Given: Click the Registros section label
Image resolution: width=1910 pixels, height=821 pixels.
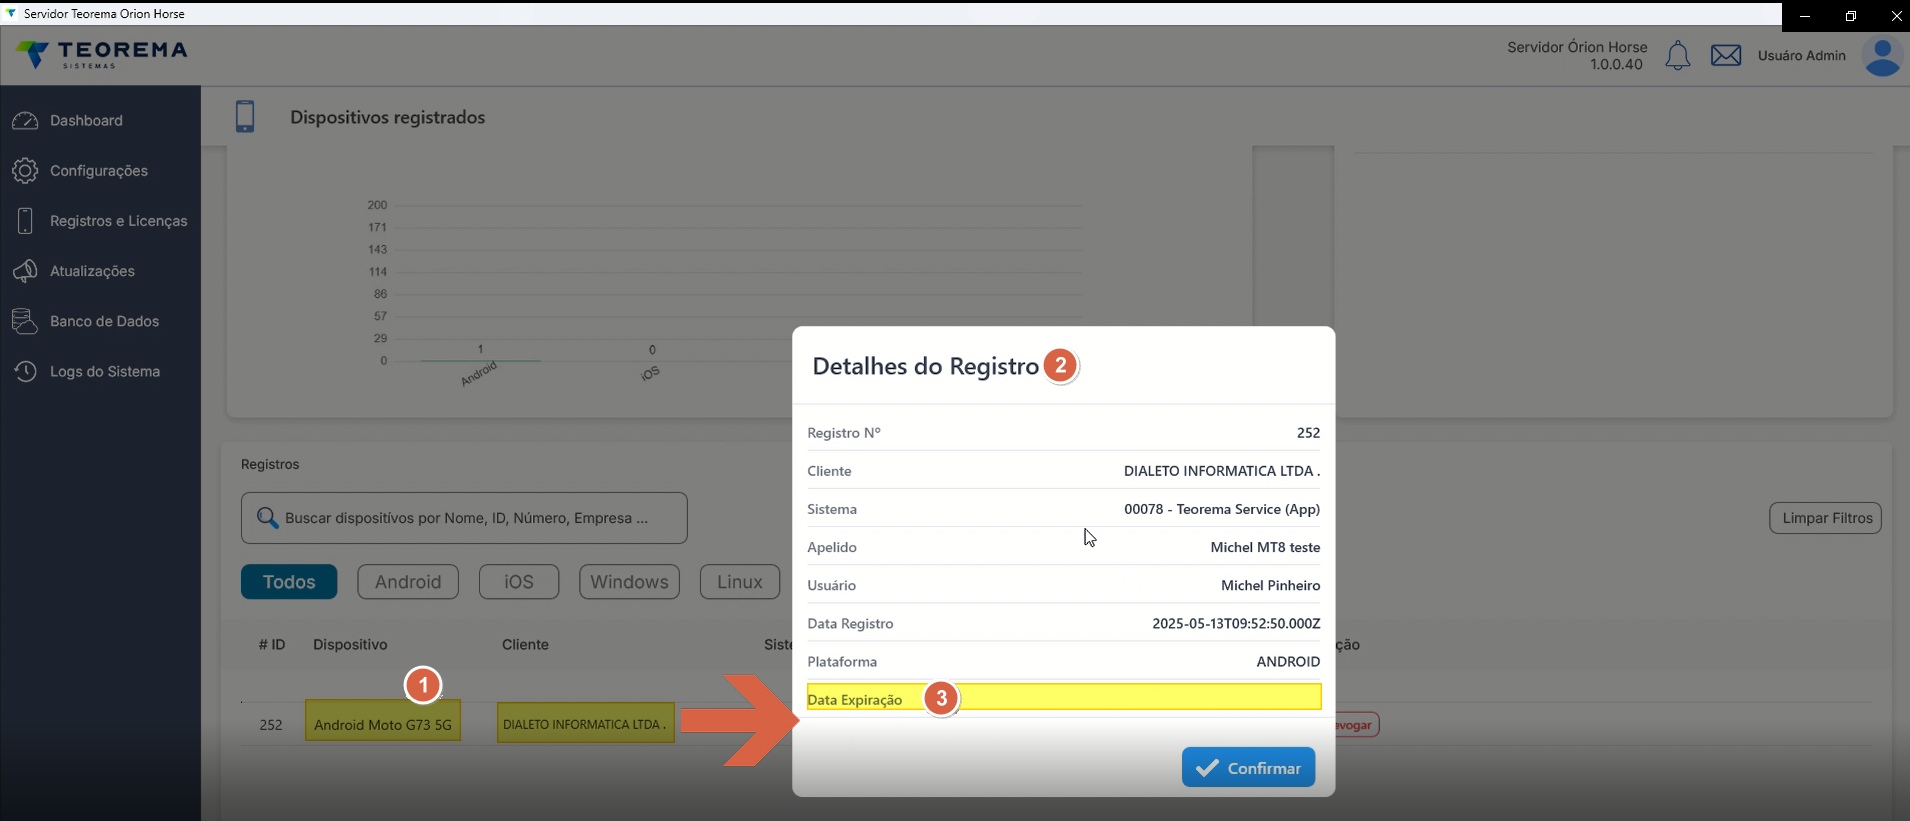Looking at the screenshot, I should pyautogui.click(x=270, y=464).
